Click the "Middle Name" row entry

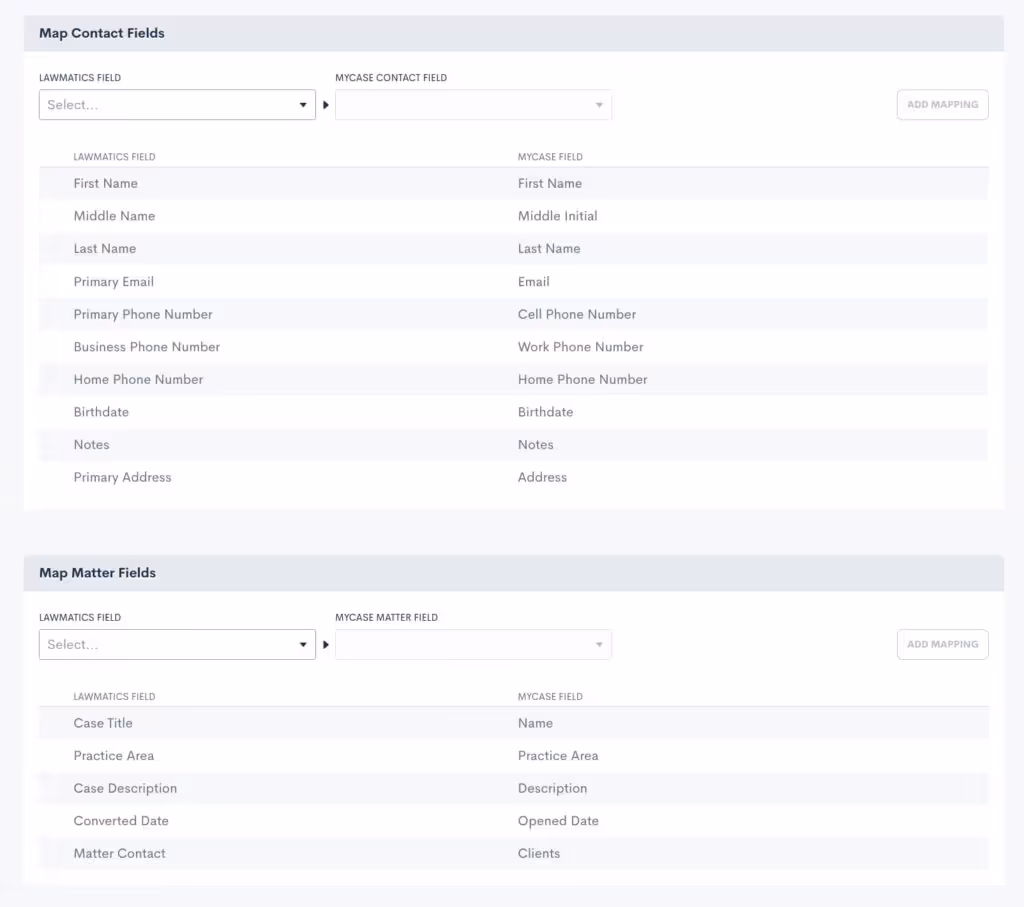[114, 216]
